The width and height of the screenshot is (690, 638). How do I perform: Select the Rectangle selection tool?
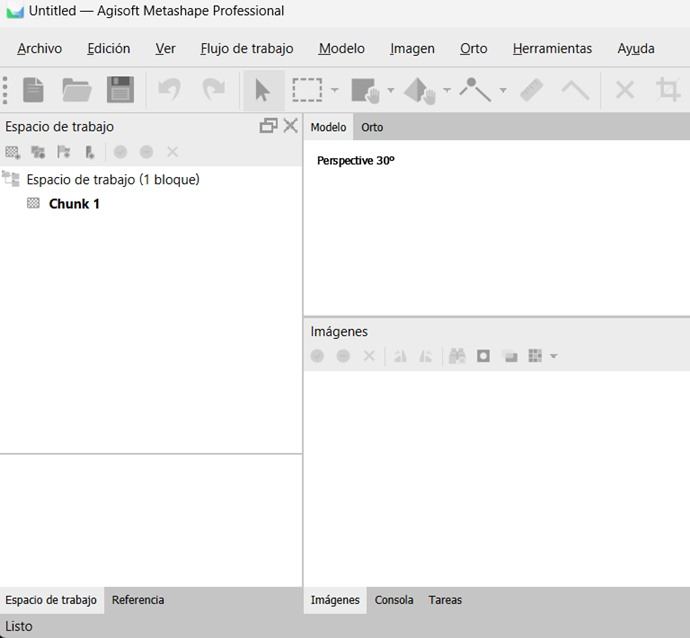307,90
